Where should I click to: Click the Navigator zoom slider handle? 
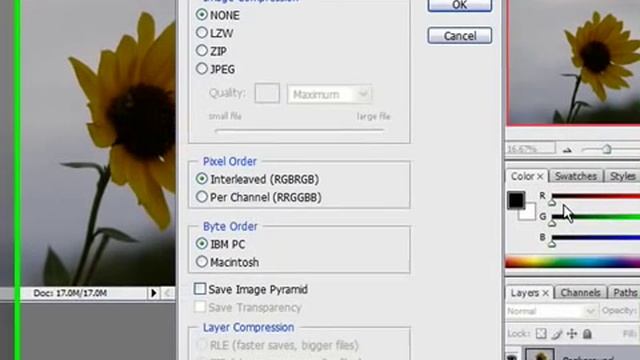(607, 149)
